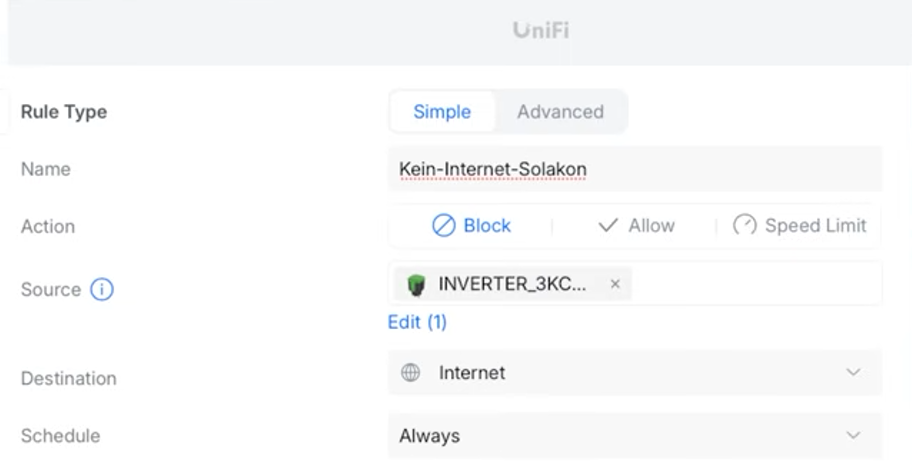
Task: Click the Allow checkmark icon
Action: coord(608,226)
